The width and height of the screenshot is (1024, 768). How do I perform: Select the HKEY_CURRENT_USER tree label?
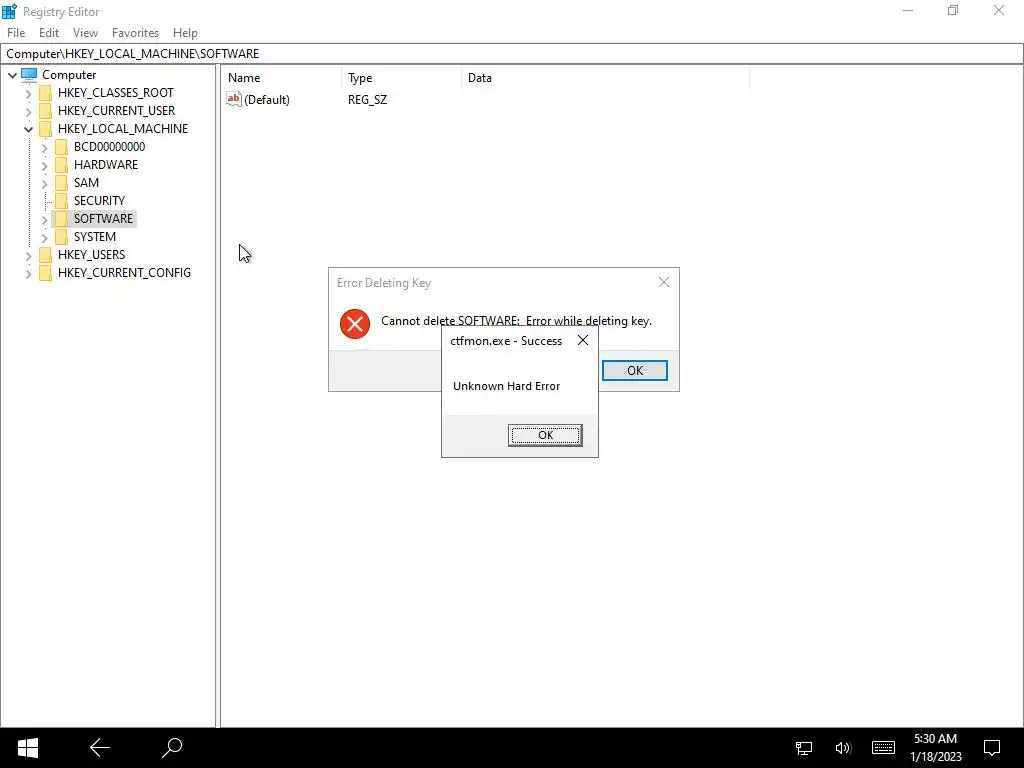point(116,110)
